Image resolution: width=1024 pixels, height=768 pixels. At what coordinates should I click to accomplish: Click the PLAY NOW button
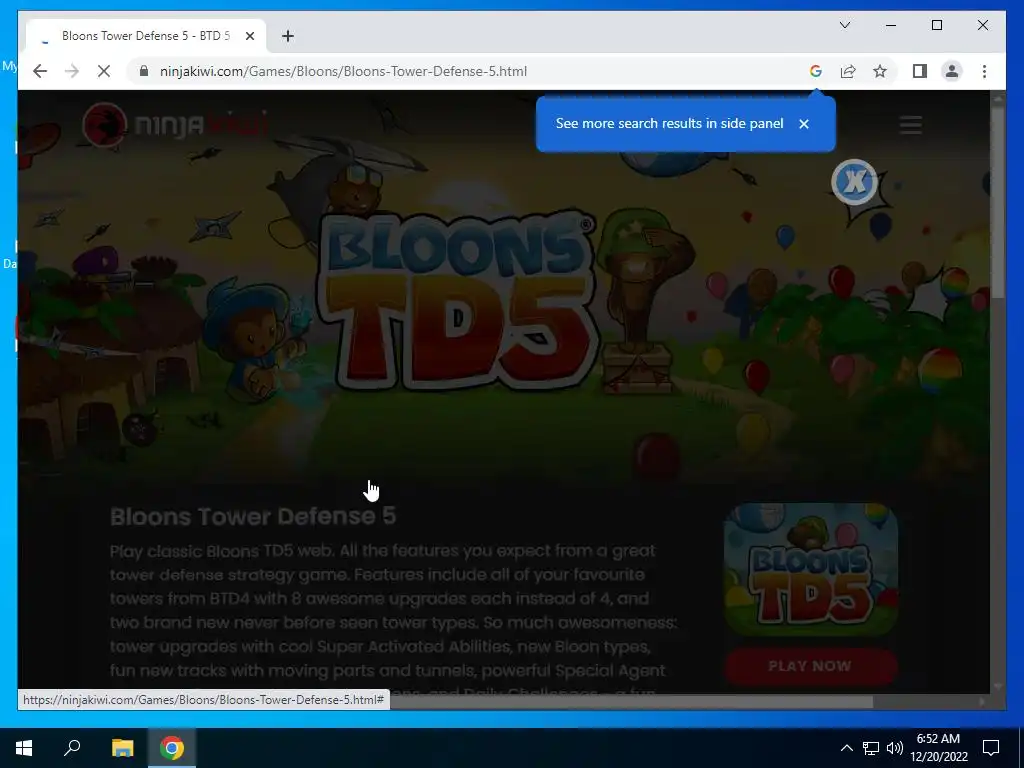click(x=810, y=666)
